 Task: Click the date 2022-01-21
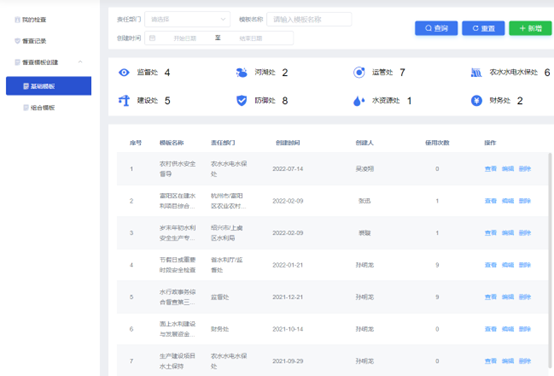point(288,265)
